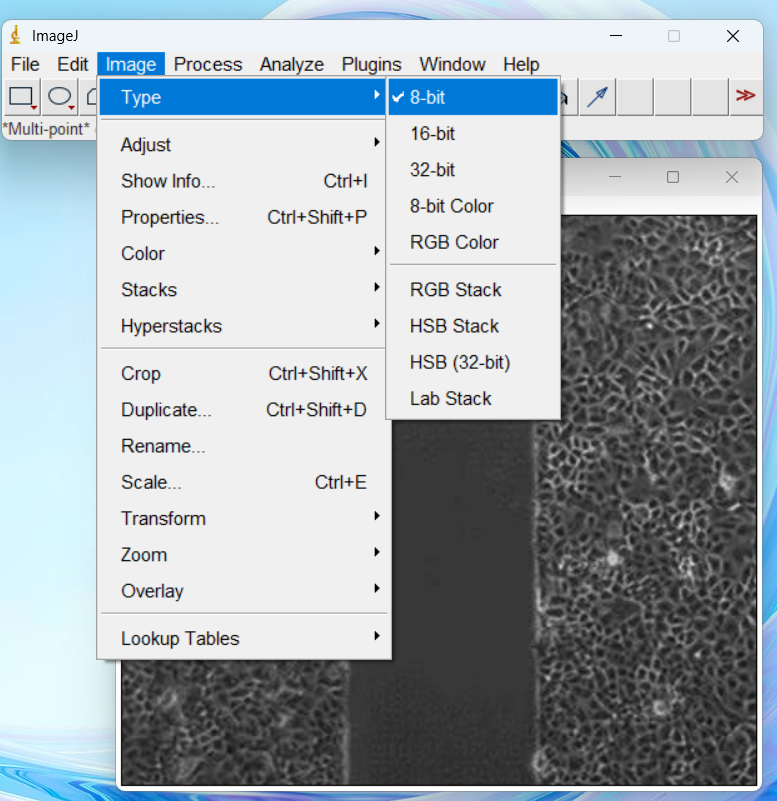Click the *Multi-point* status text
777x801 pixels.
coord(46,129)
